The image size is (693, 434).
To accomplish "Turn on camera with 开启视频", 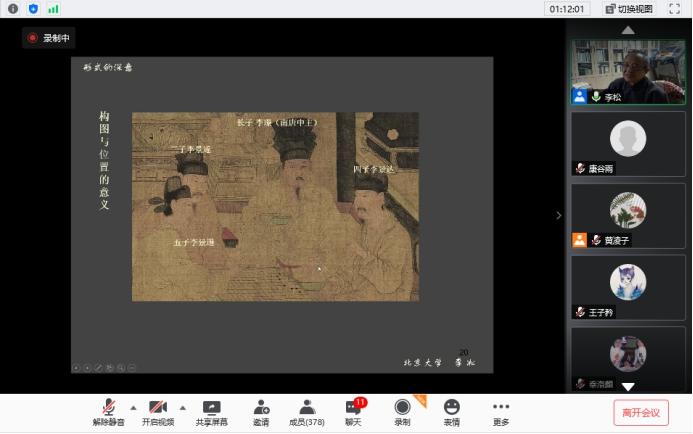I will pyautogui.click(x=158, y=412).
